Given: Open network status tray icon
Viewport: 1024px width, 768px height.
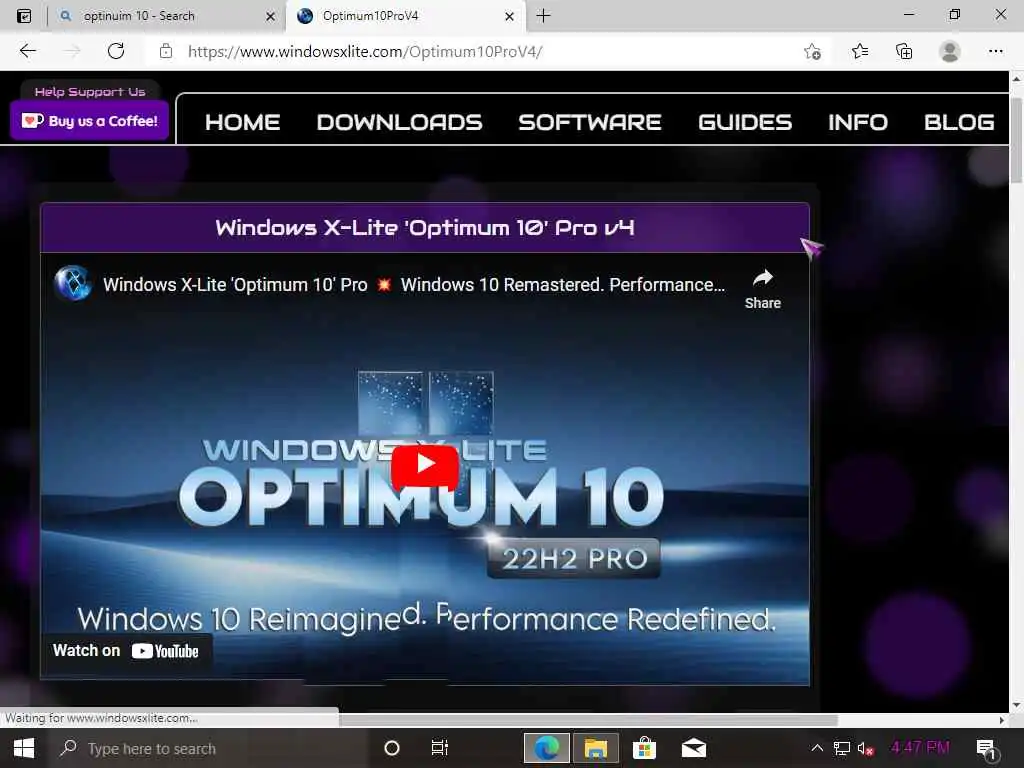Looking at the screenshot, I should coord(842,748).
